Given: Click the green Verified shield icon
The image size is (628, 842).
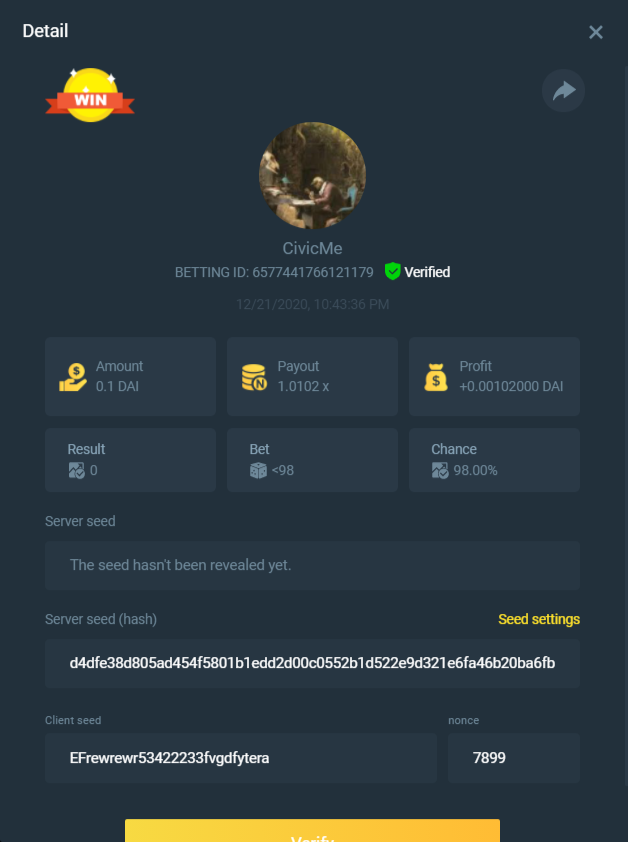Looking at the screenshot, I should point(393,271).
